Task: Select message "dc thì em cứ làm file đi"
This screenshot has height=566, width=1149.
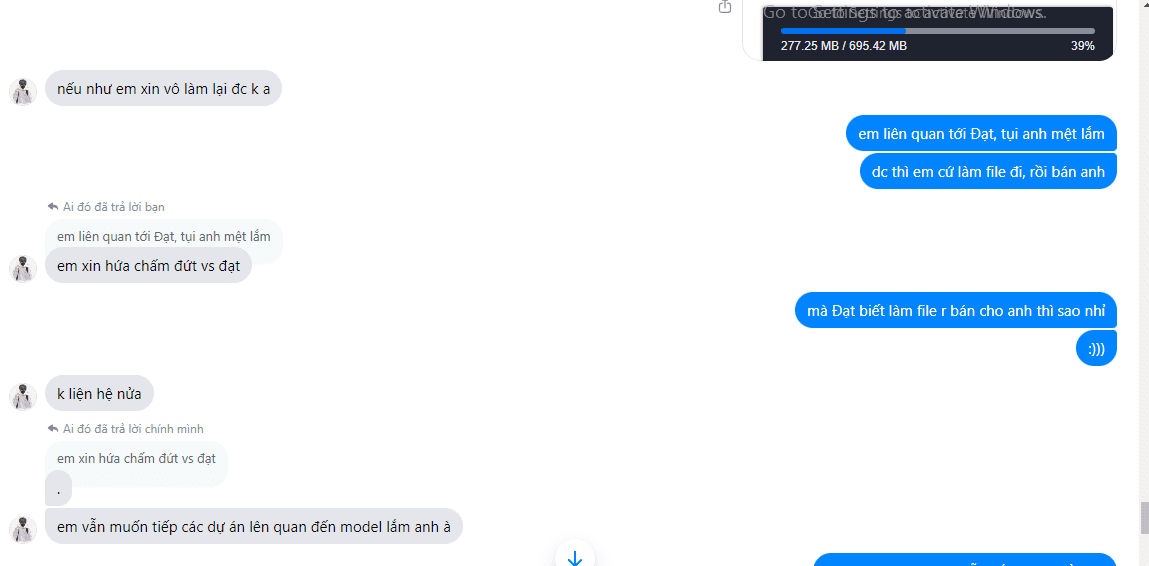Action: (x=988, y=172)
